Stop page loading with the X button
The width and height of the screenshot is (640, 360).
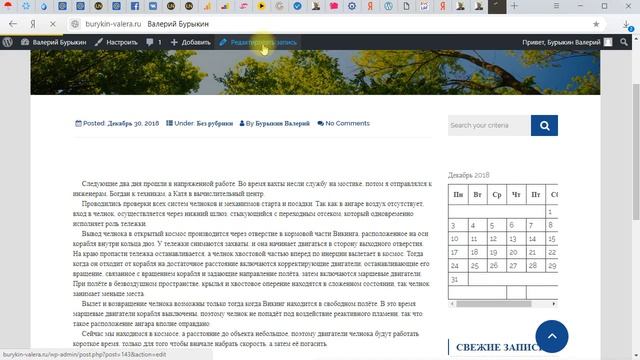click(x=53, y=24)
